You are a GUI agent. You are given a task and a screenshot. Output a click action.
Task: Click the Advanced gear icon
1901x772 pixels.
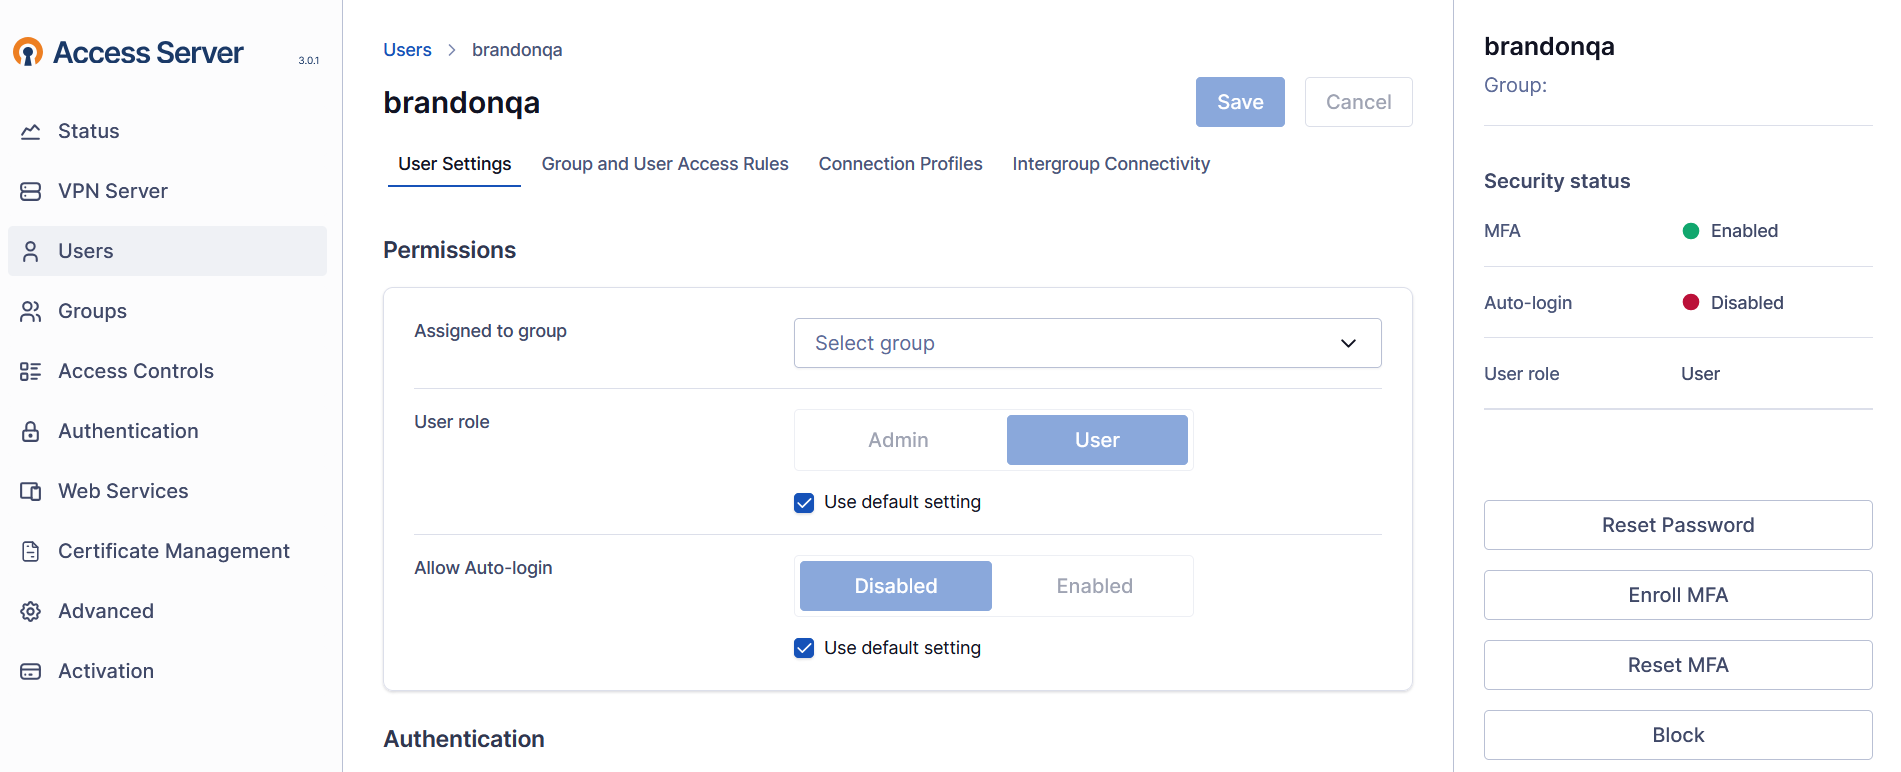click(31, 611)
